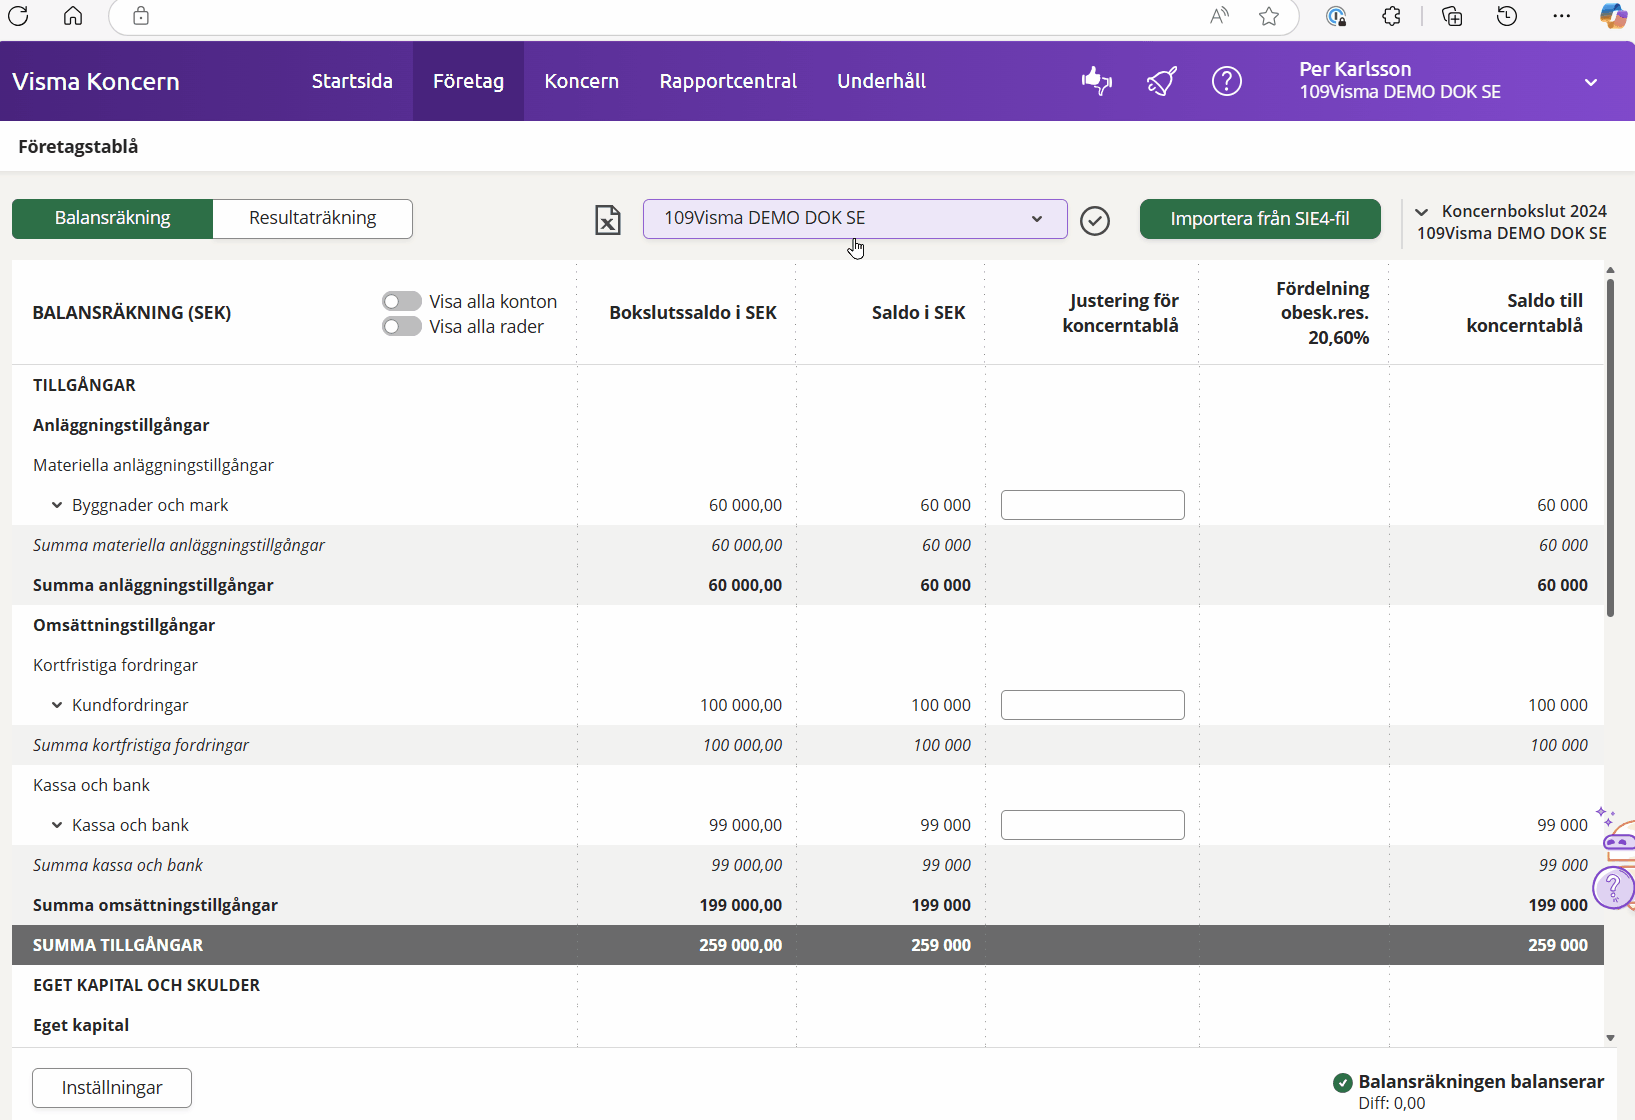This screenshot has width=1635, height=1120.
Task: Enable the Visa alla konton toggle
Action: point(402,301)
